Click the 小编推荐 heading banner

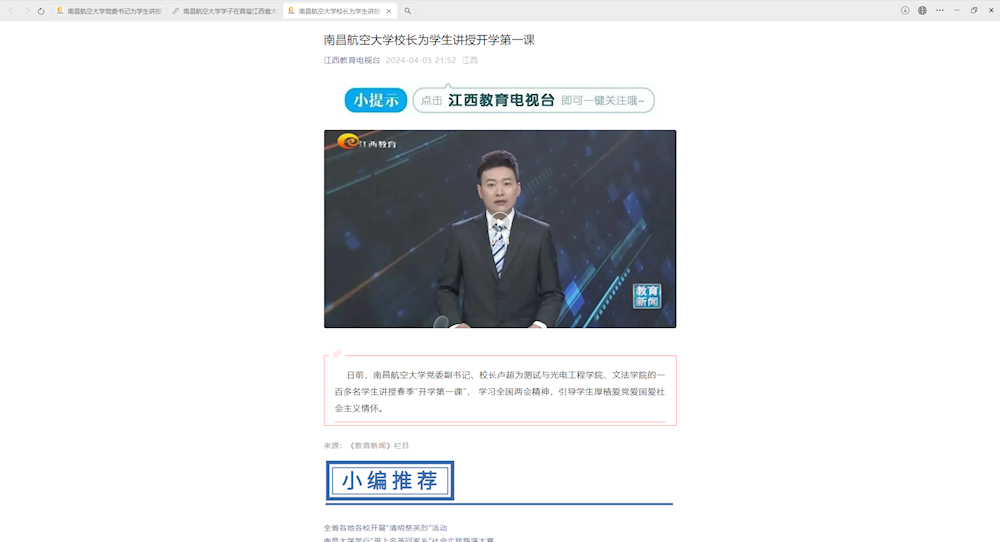coord(390,481)
